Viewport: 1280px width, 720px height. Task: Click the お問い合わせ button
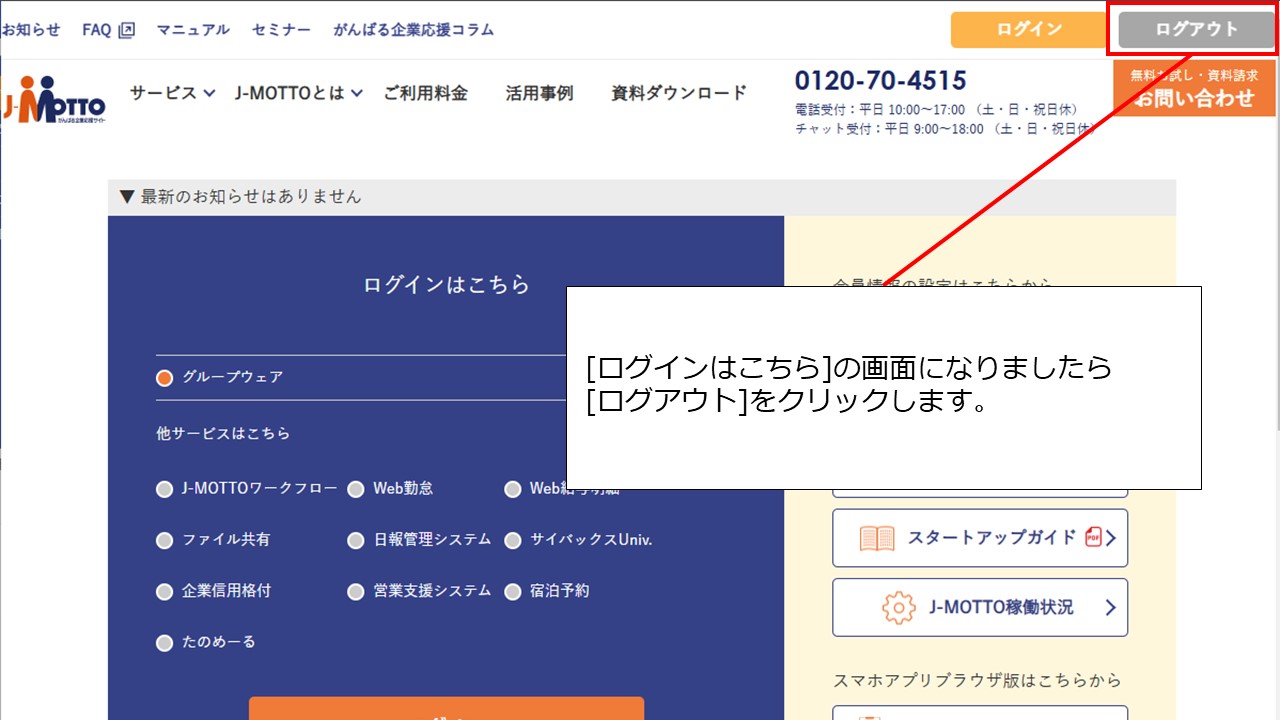pos(1194,89)
